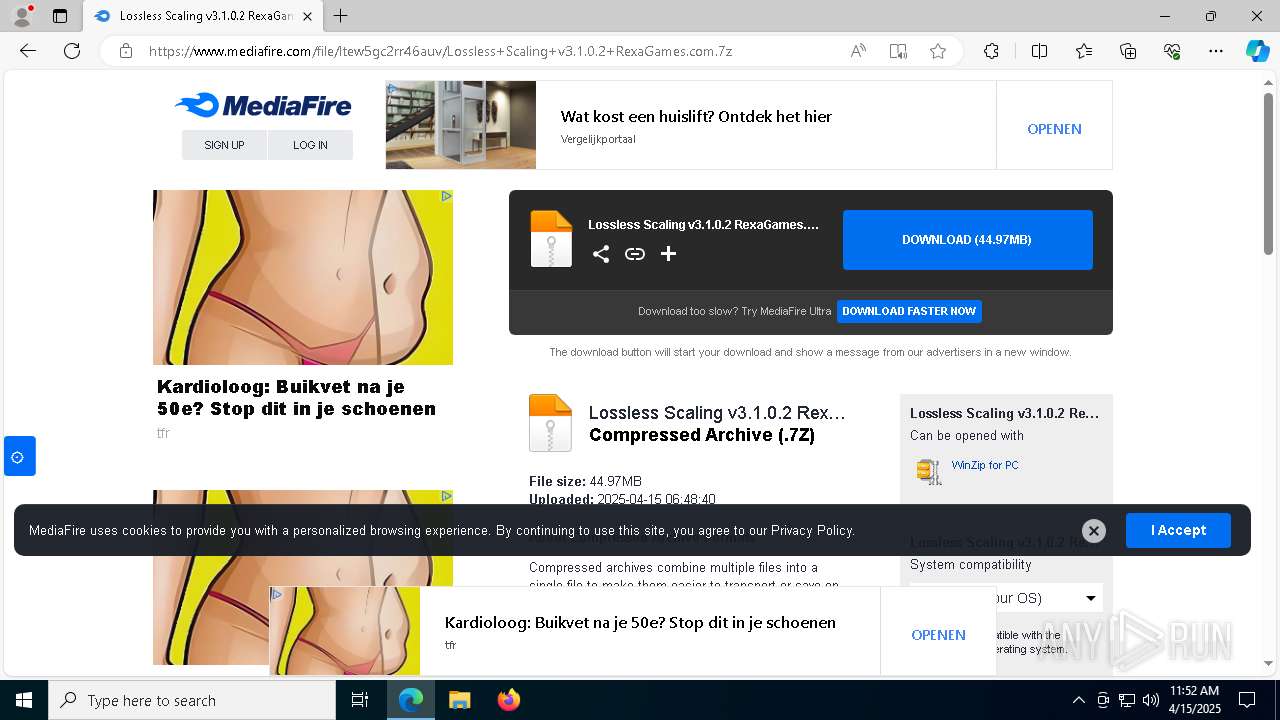
Task: Click the copy link icon
Action: (x=635, y=254)
